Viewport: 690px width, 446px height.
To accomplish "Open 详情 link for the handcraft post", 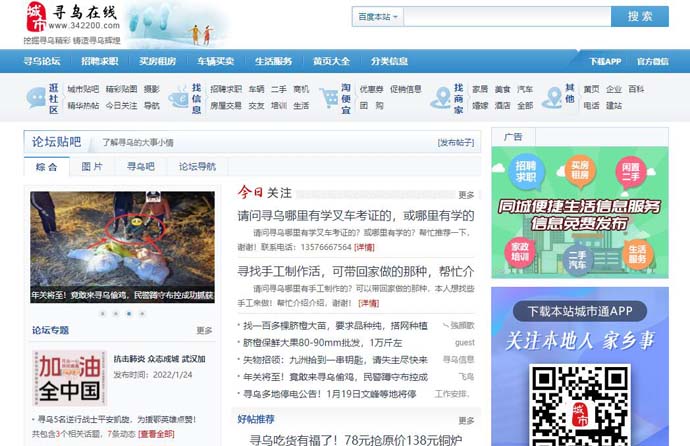I will (369, 303).
